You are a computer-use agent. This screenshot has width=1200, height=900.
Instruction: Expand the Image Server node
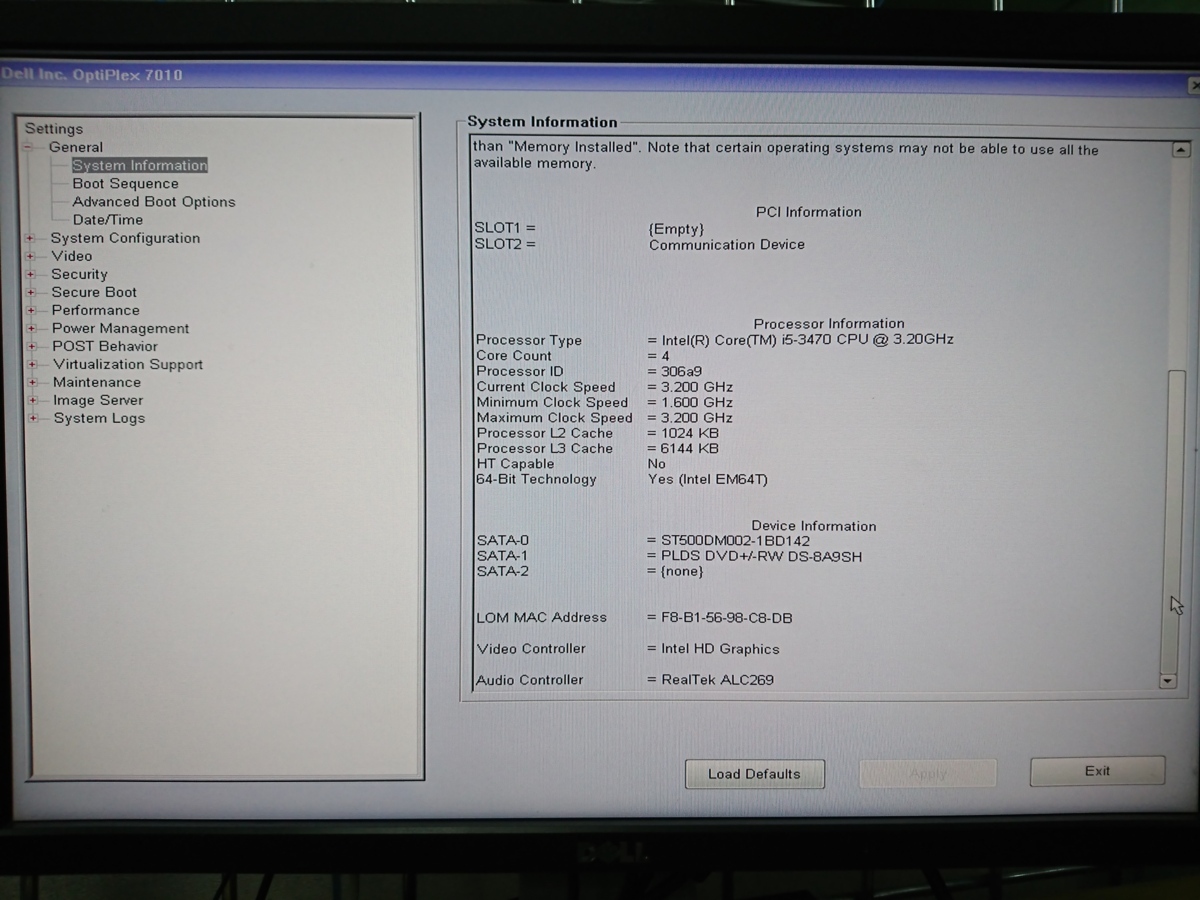pyautogui.click(x=33, y=400)
